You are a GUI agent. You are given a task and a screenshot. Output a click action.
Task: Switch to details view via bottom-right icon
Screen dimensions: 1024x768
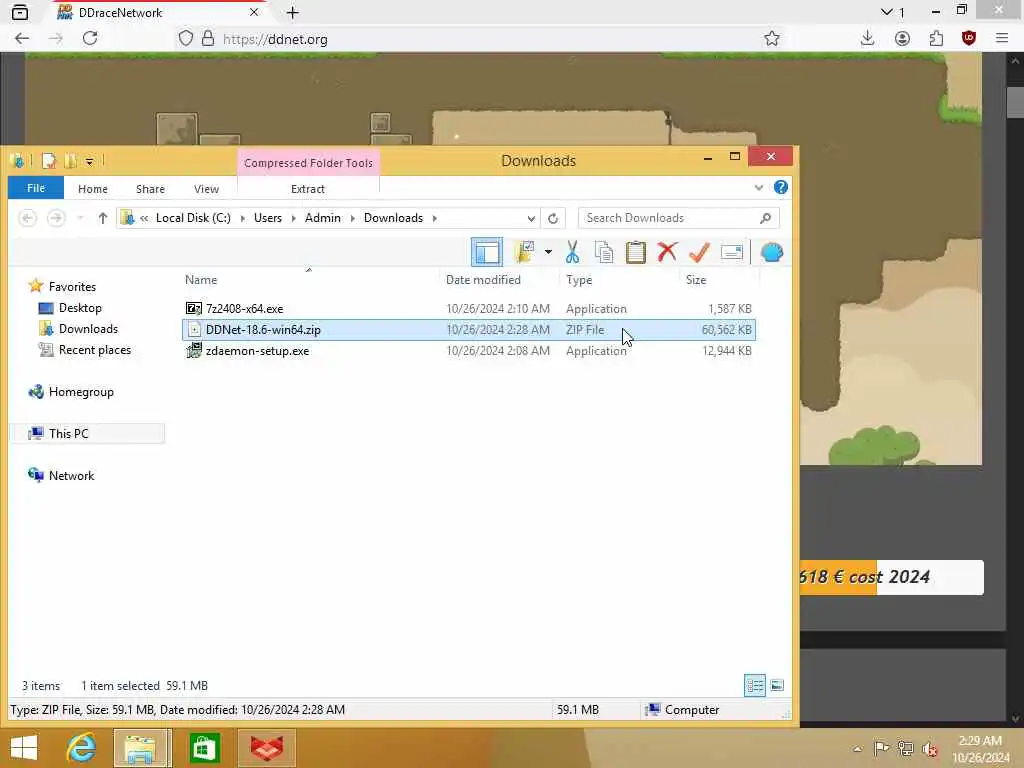click(x=754, y=685)
